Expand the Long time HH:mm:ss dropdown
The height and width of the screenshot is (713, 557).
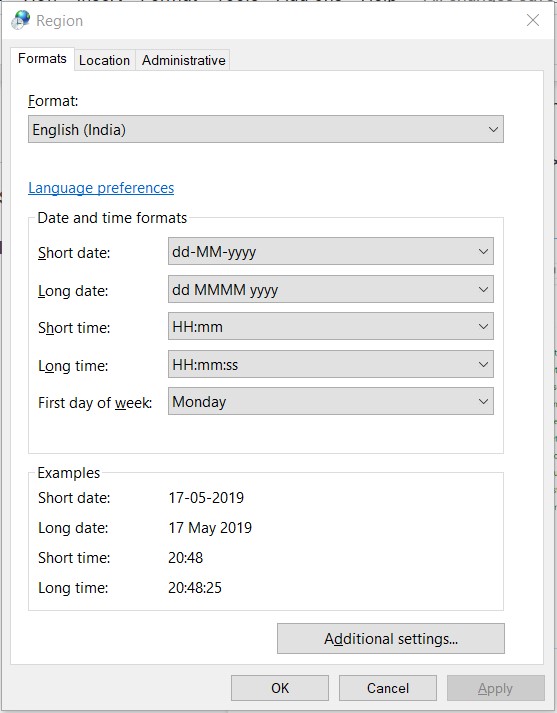click(x=331, y=364)
